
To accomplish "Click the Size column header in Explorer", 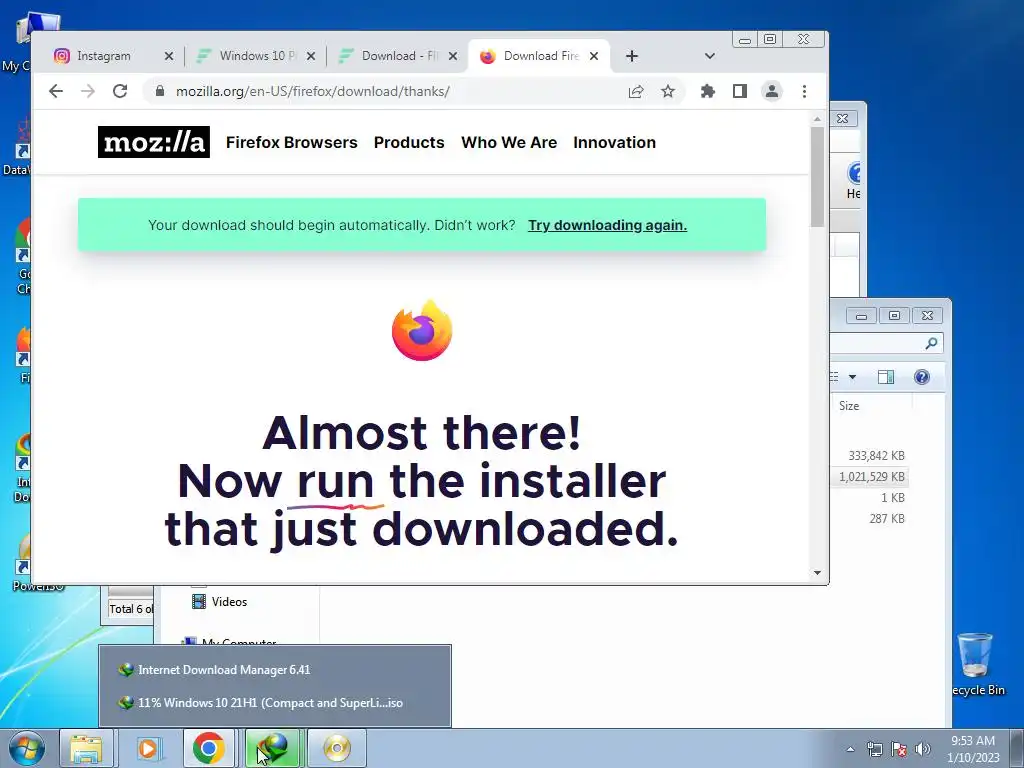I will [872, 406].
